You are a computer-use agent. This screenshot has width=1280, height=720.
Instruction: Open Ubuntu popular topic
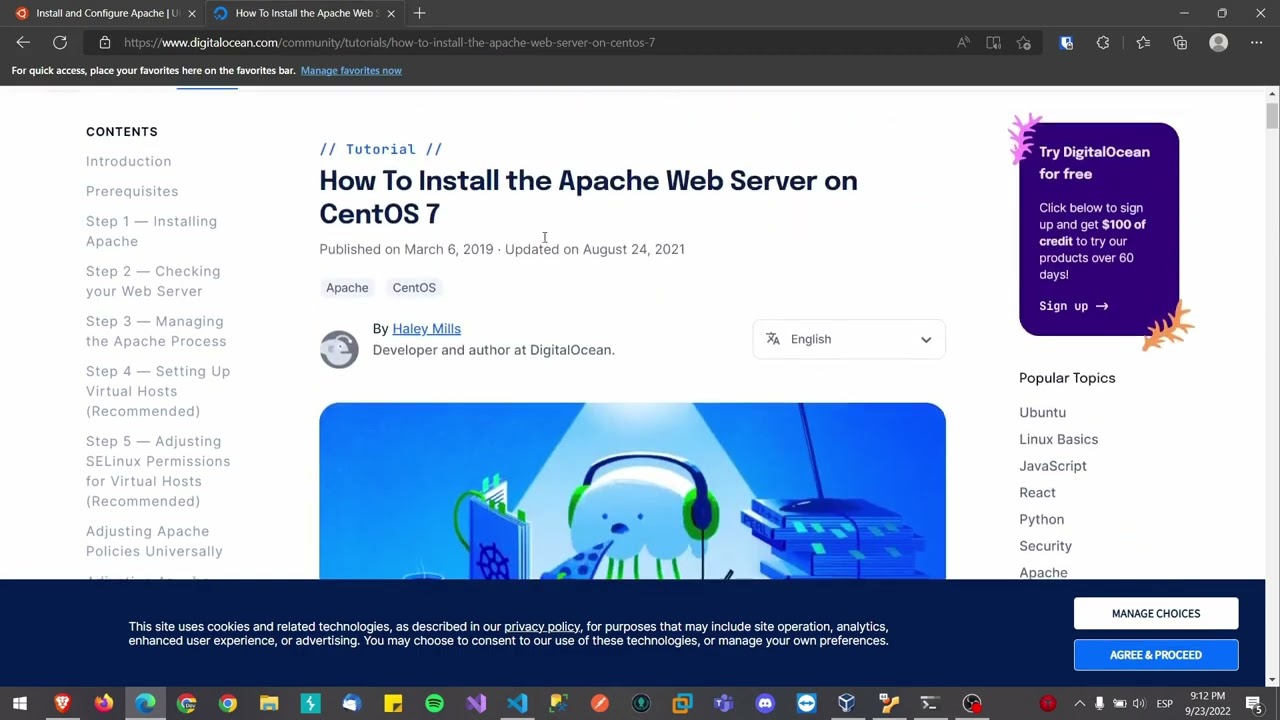(x=1042, y=412)
